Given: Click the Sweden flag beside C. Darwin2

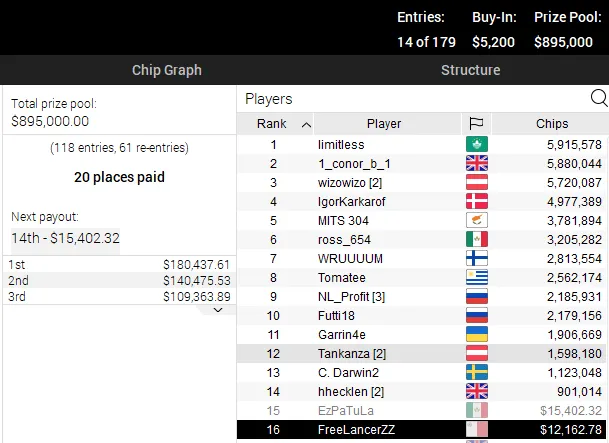Looking at the screenshot, I should tap(476, 372).
